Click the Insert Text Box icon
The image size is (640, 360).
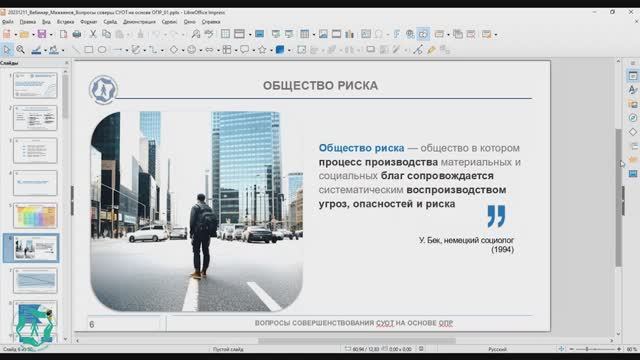[366, 34]
